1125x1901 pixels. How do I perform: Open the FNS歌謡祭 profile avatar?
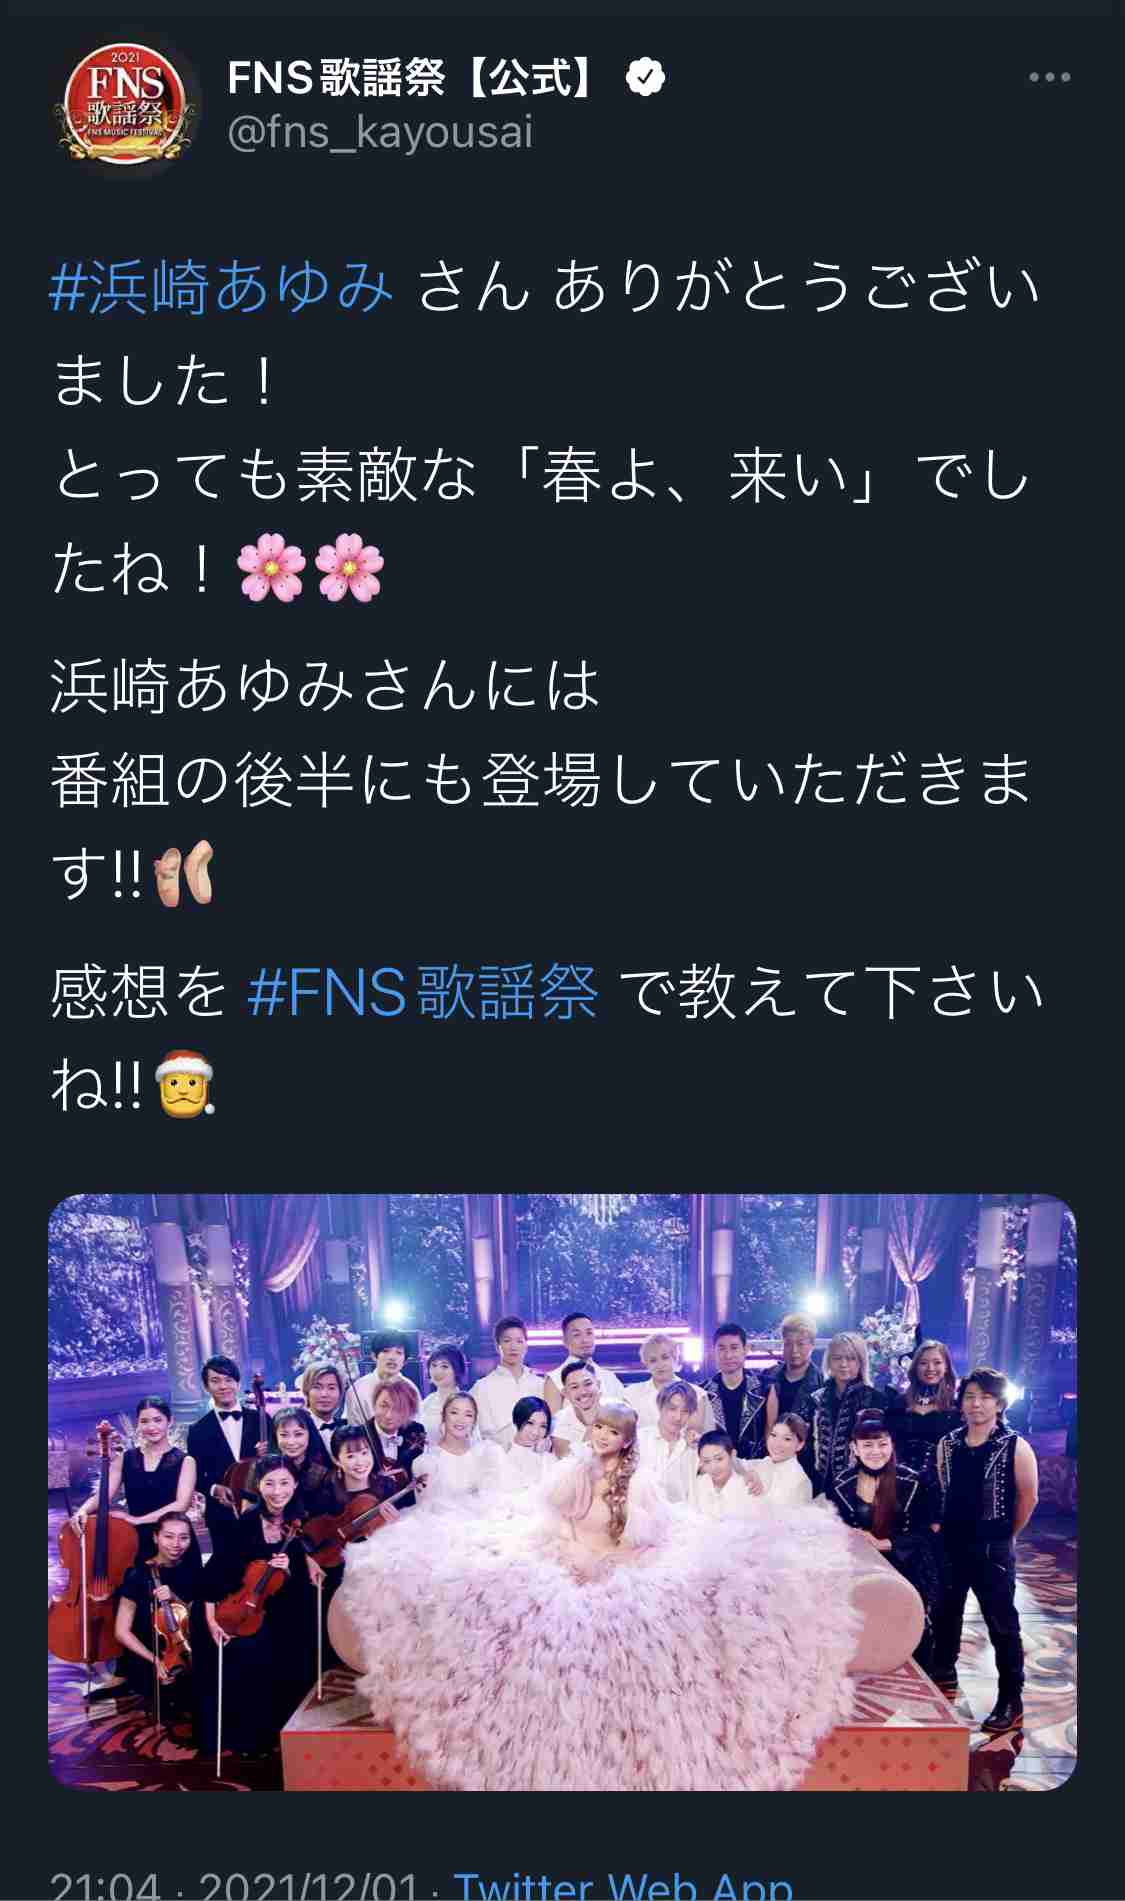click(125, 105)
